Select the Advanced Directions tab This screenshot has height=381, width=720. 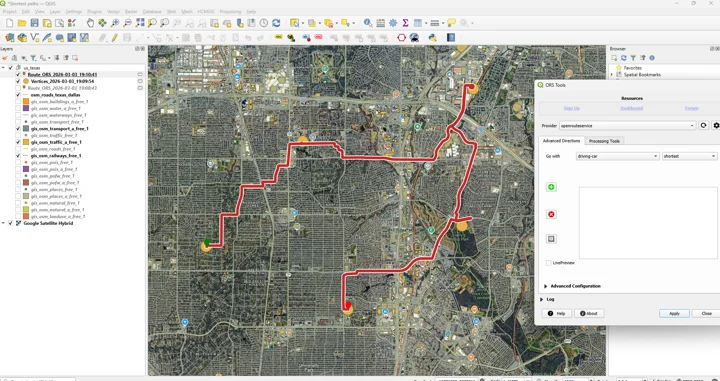[x=561, y=141]
